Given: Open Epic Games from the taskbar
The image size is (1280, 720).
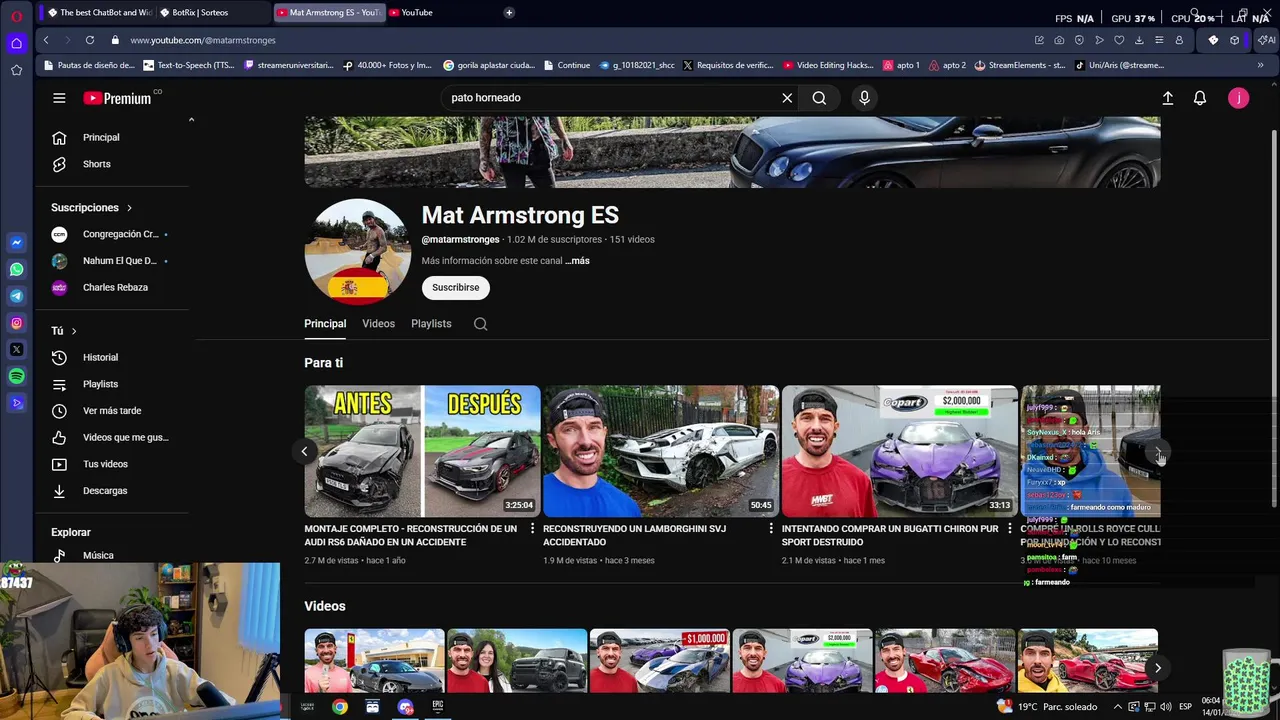Looking at the screenshot, I should tap(437, 707).
